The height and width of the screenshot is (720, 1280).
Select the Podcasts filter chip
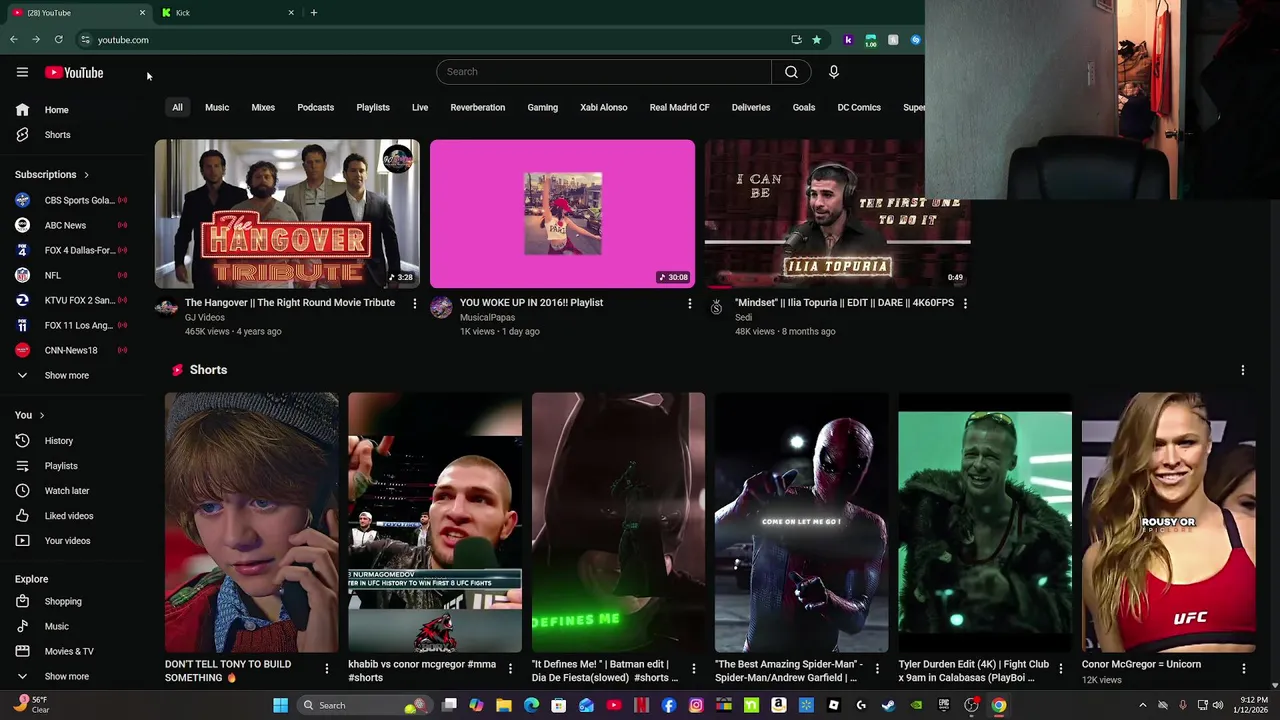[316, 107]
